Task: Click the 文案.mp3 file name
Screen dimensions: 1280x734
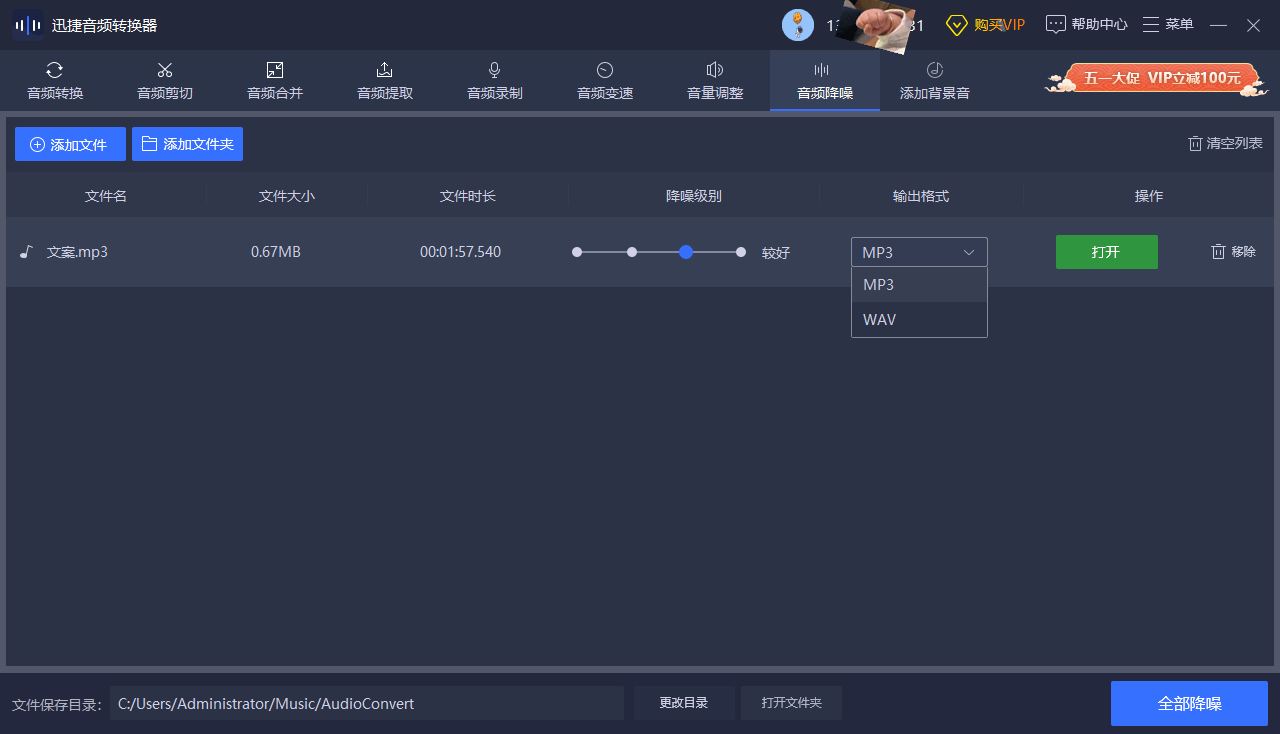Action: 77,252
